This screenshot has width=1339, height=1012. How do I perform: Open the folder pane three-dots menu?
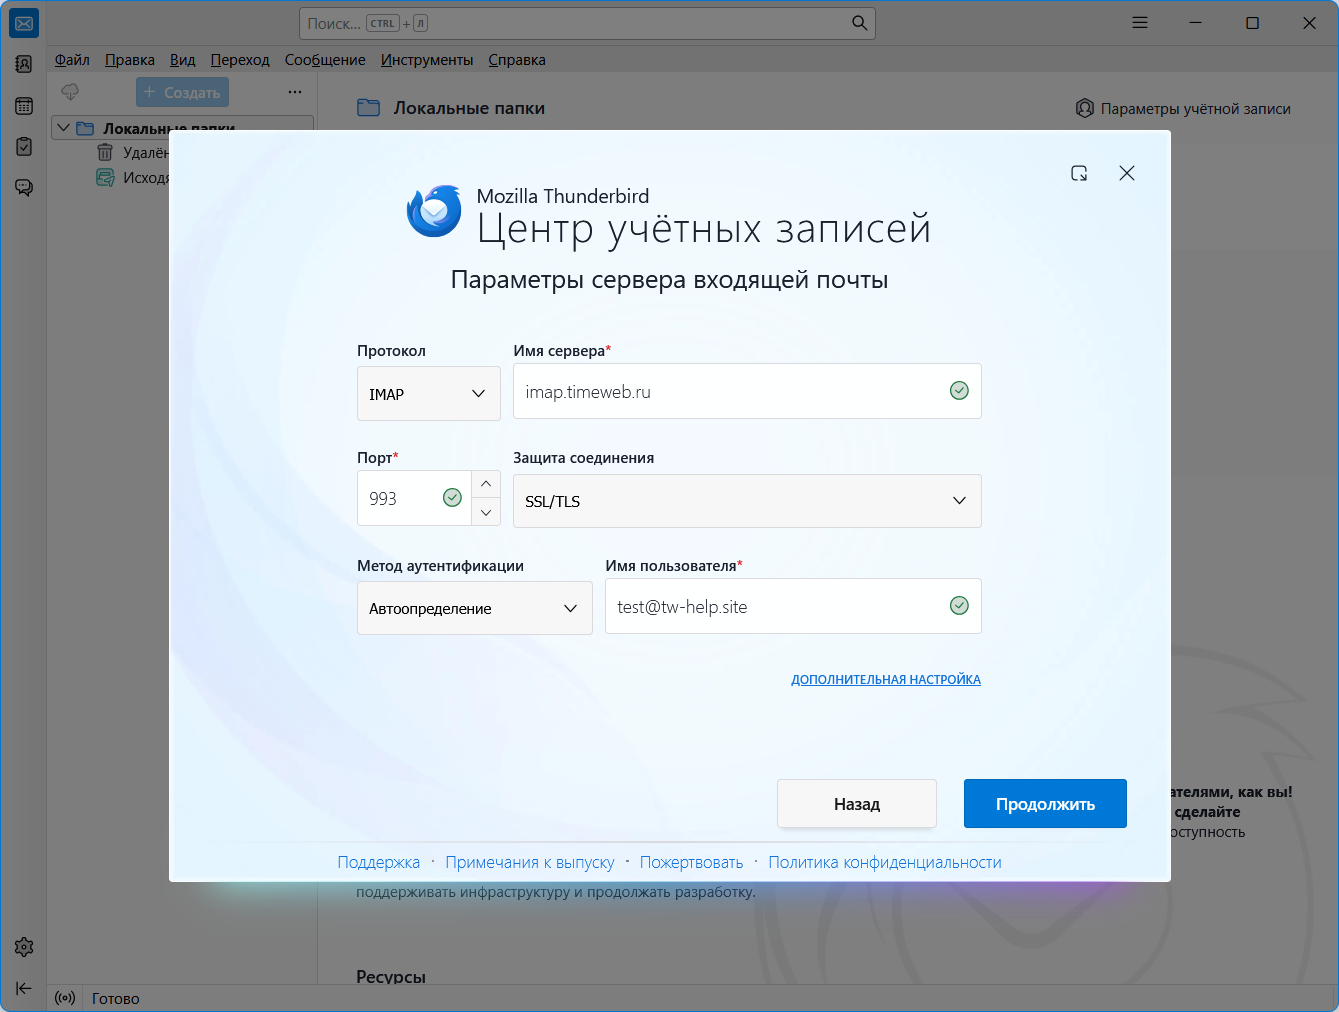click(x=295, y=92)
